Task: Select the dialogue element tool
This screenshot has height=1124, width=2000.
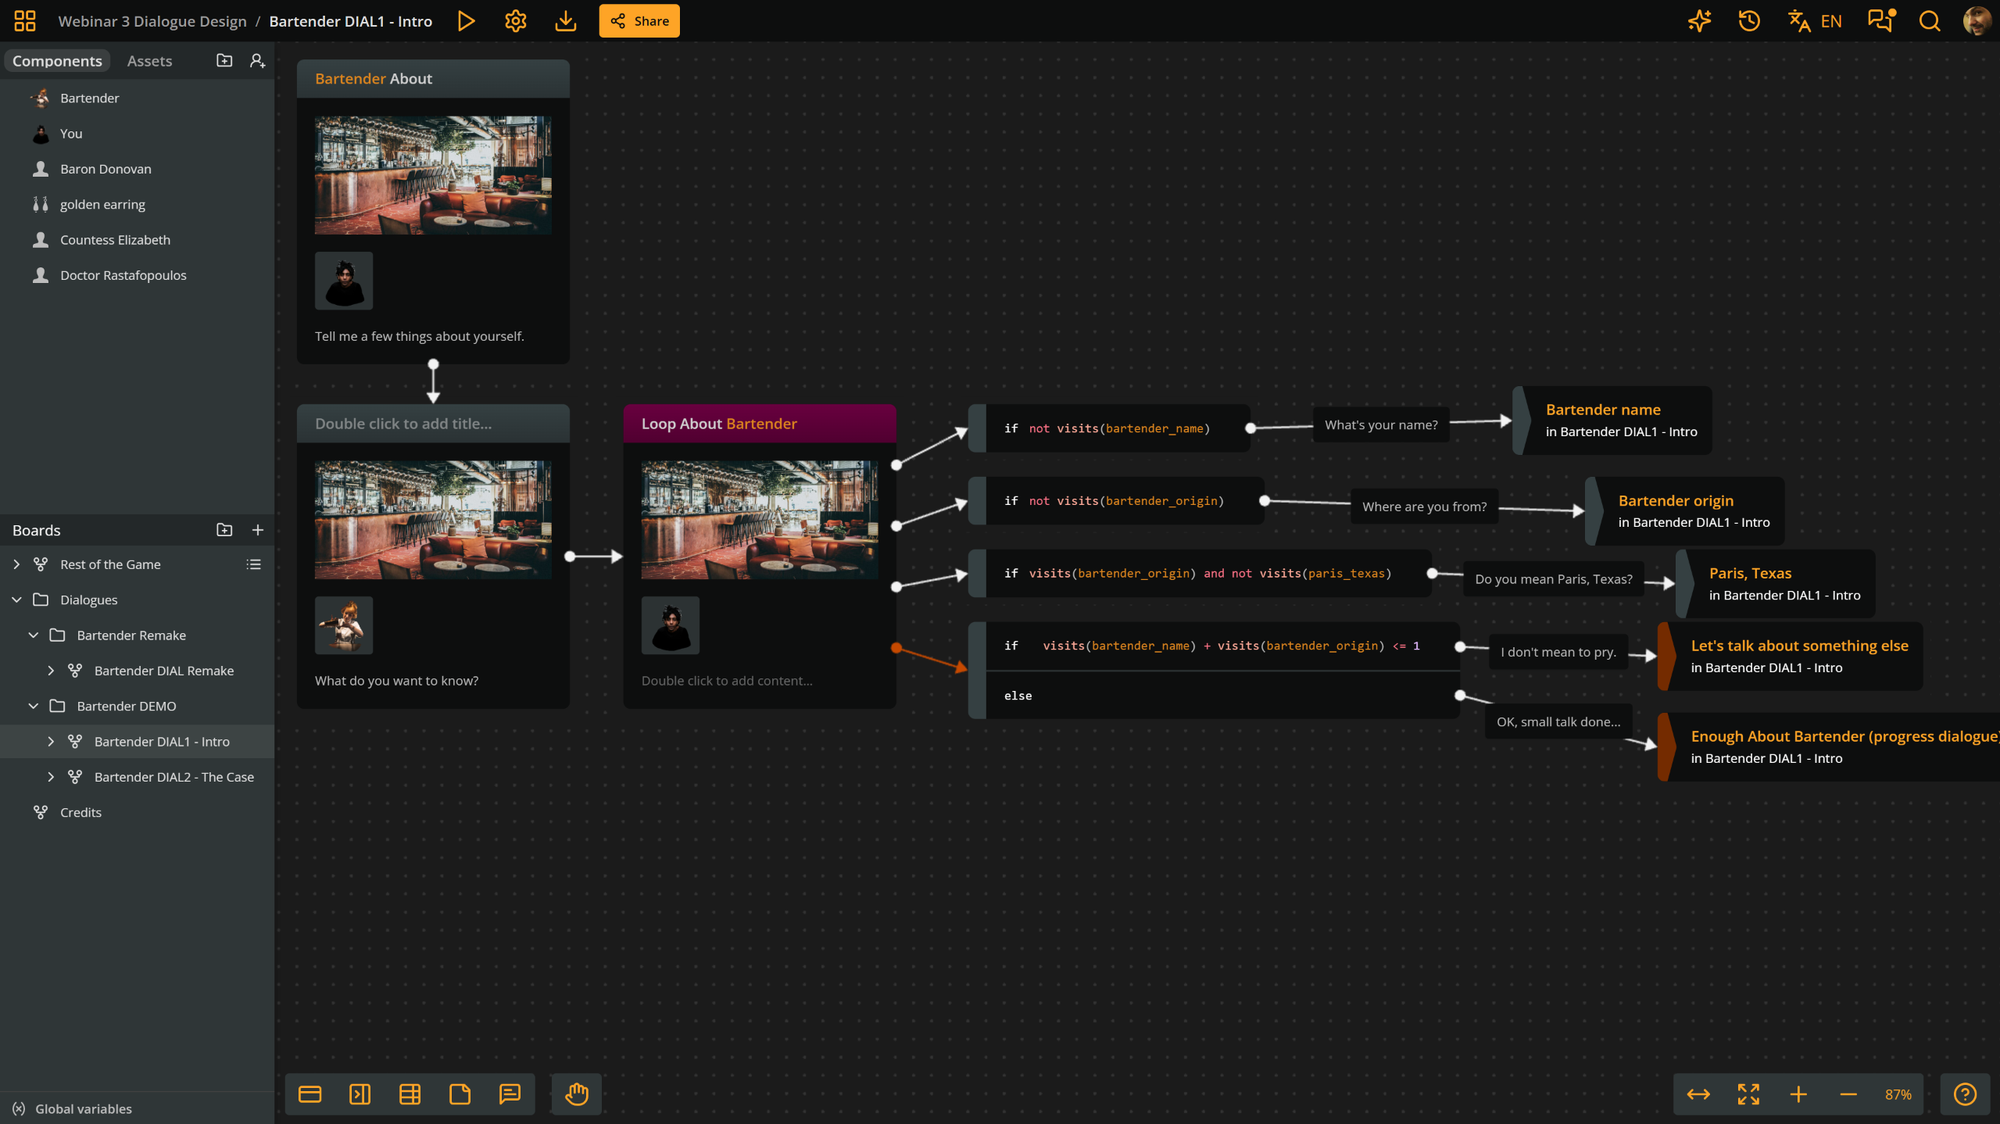Action: (x=310, y=1094)
